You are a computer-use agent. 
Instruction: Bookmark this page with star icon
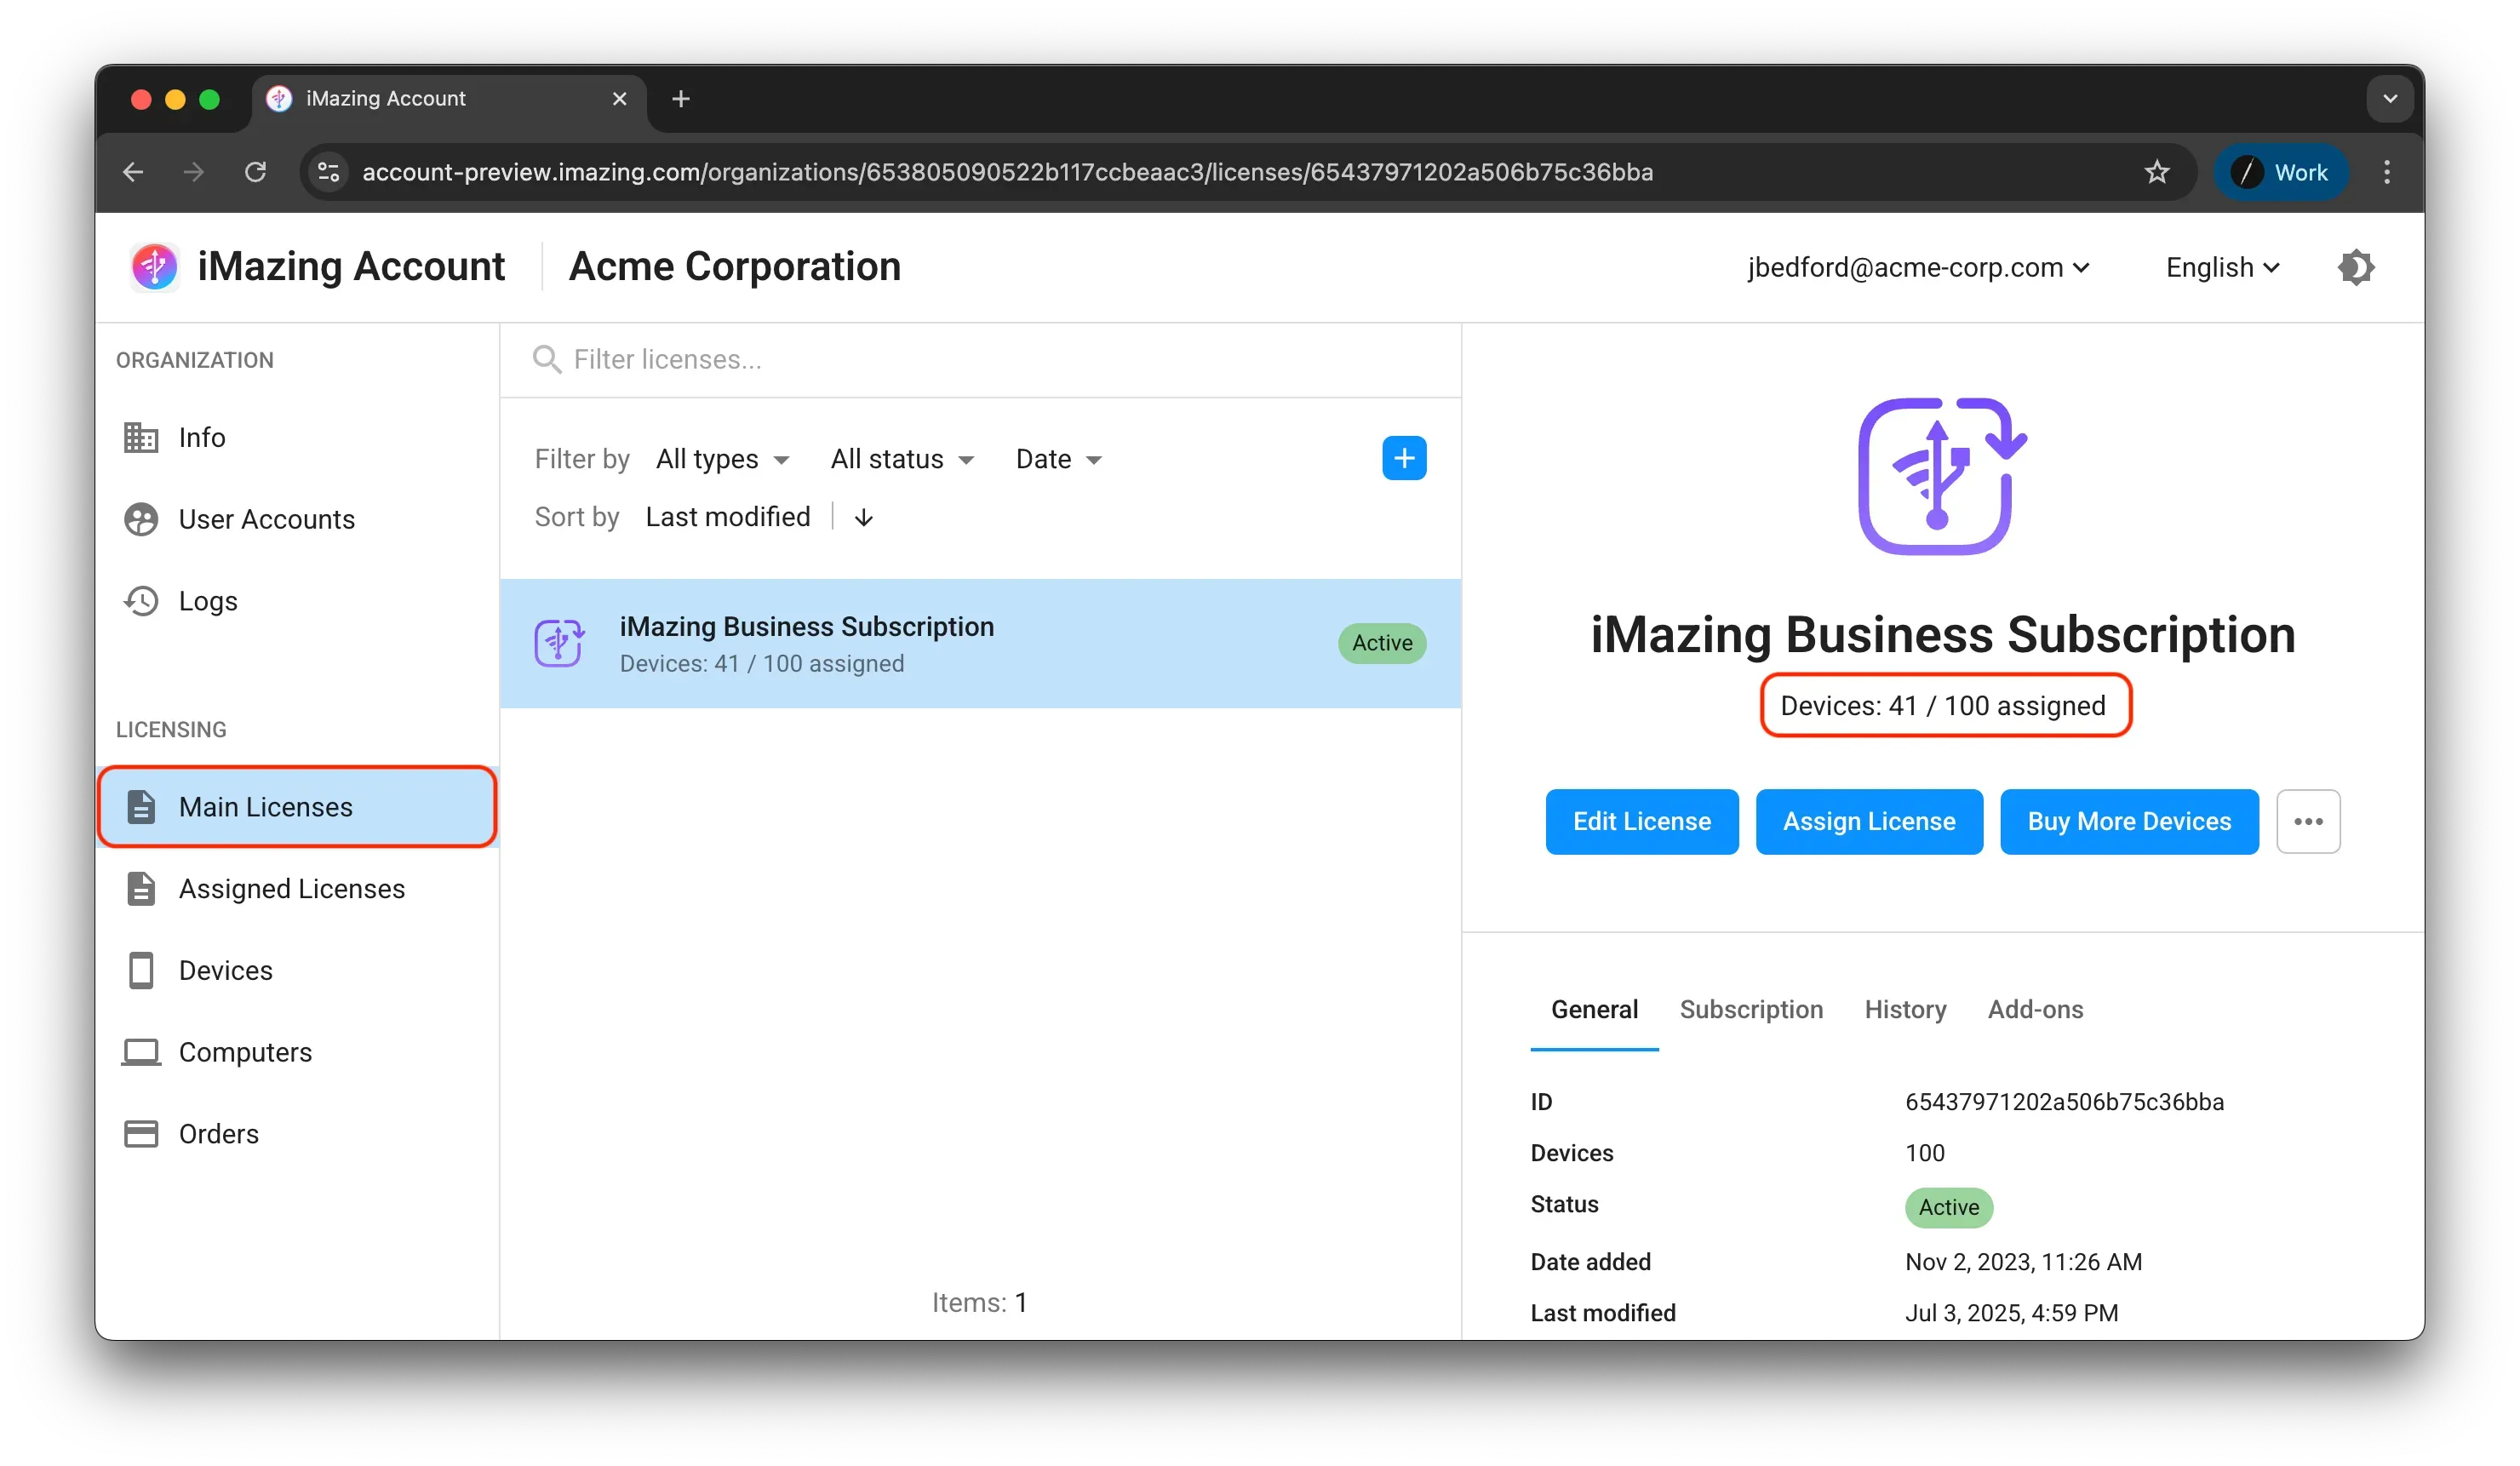2156,172
